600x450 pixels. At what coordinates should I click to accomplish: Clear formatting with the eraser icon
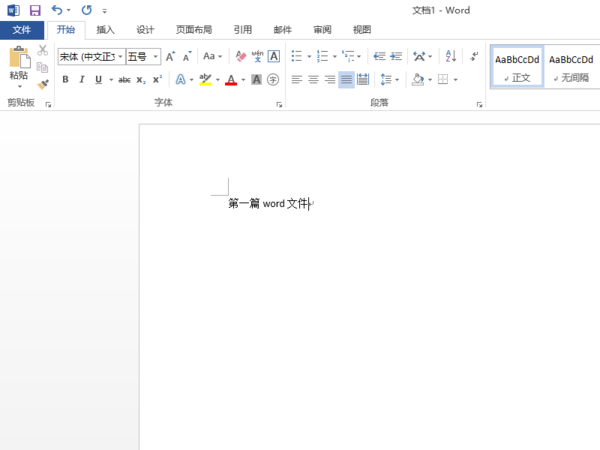[240, 57]
